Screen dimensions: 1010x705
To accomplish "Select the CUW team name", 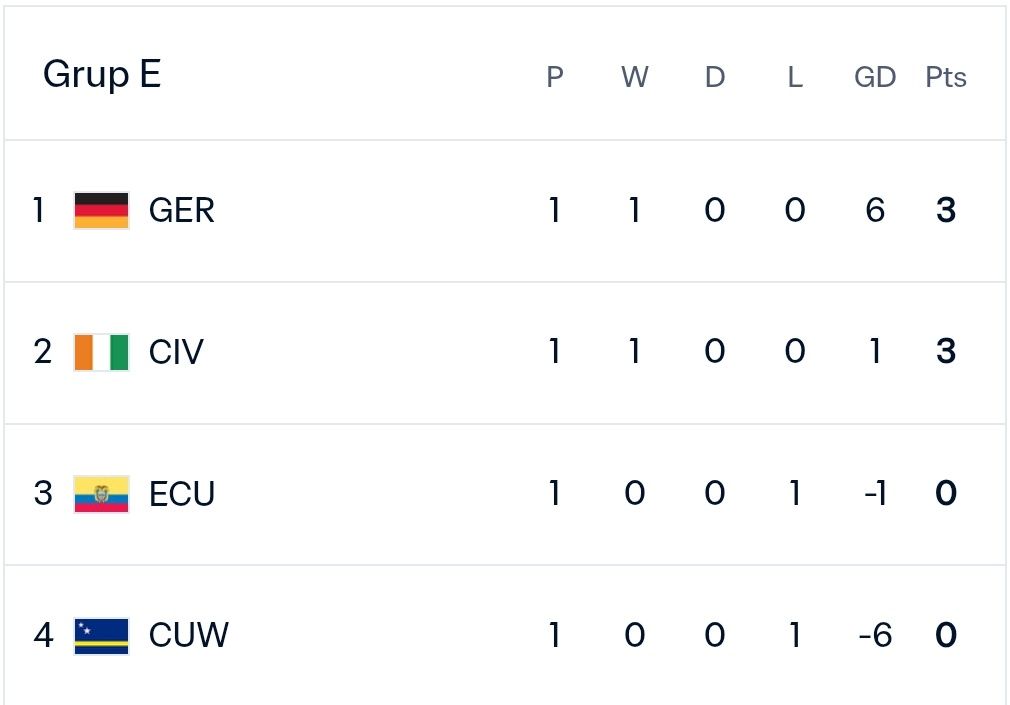I will (x=189, y=635).
